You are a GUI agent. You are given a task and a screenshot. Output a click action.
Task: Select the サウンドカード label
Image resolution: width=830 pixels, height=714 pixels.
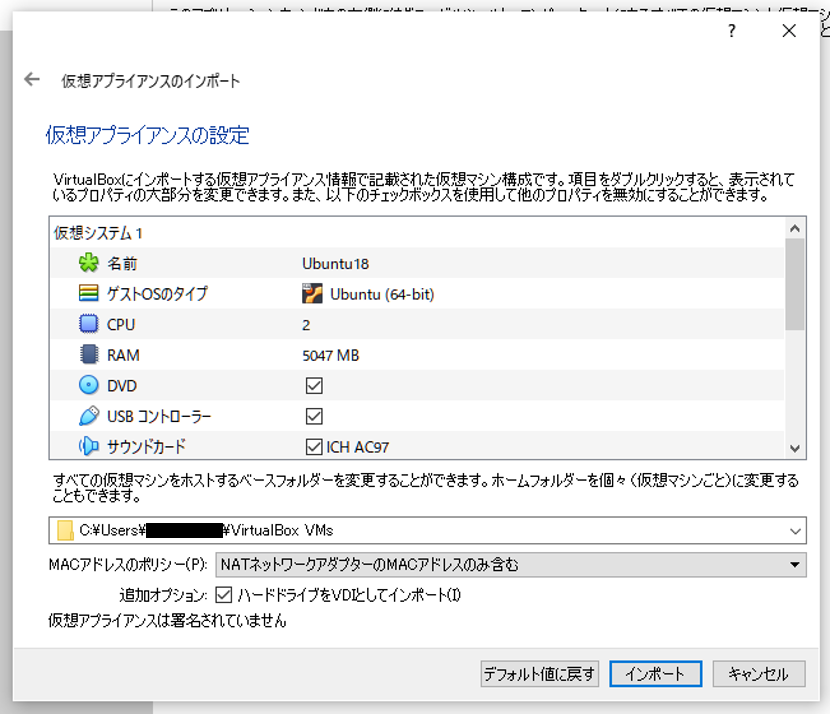(146, 447)
